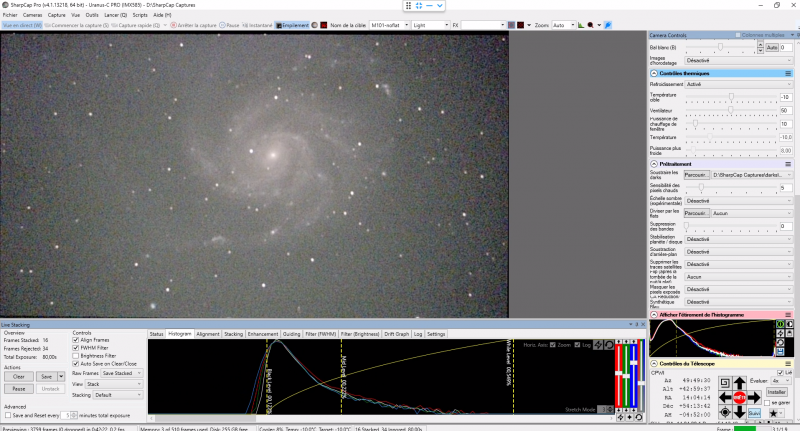Collapse Contrôles du Télescope section

point(654,364)
